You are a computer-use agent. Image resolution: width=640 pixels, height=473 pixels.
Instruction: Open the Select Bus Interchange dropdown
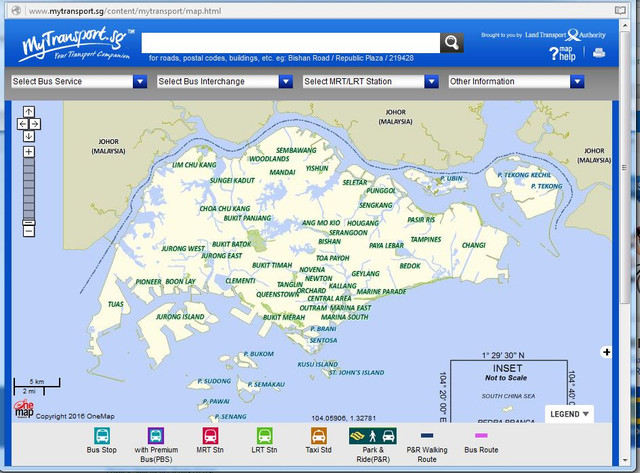(225, 82)
